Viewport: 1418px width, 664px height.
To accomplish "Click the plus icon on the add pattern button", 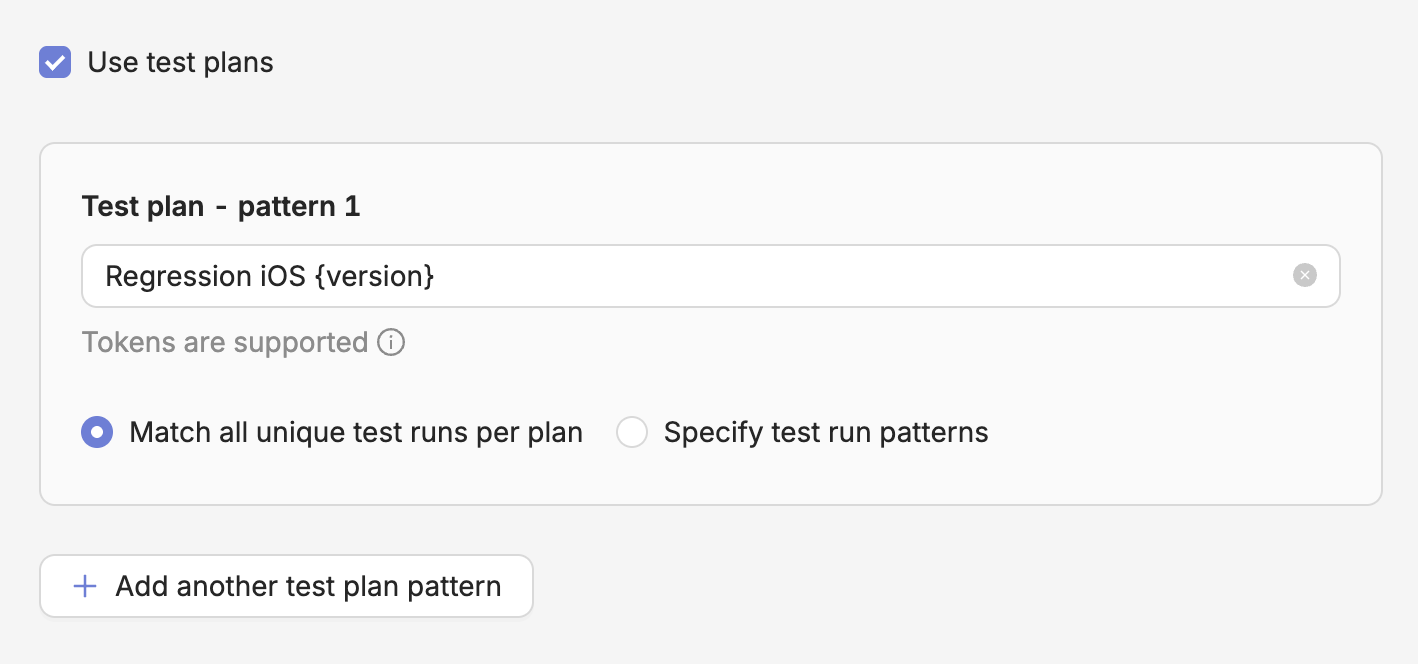I will (x=85, y=586).
